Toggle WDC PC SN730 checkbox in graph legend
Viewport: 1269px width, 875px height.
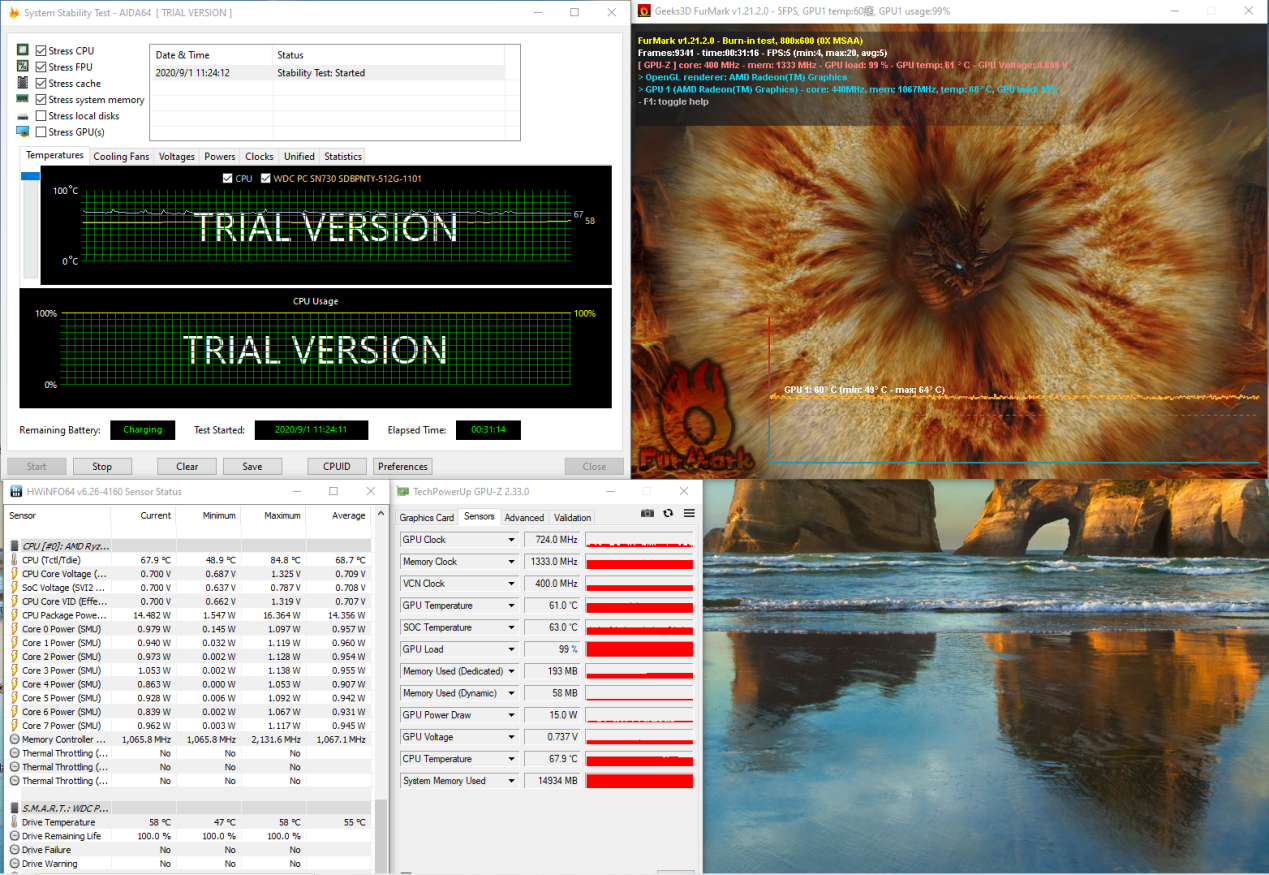point(265,178)
